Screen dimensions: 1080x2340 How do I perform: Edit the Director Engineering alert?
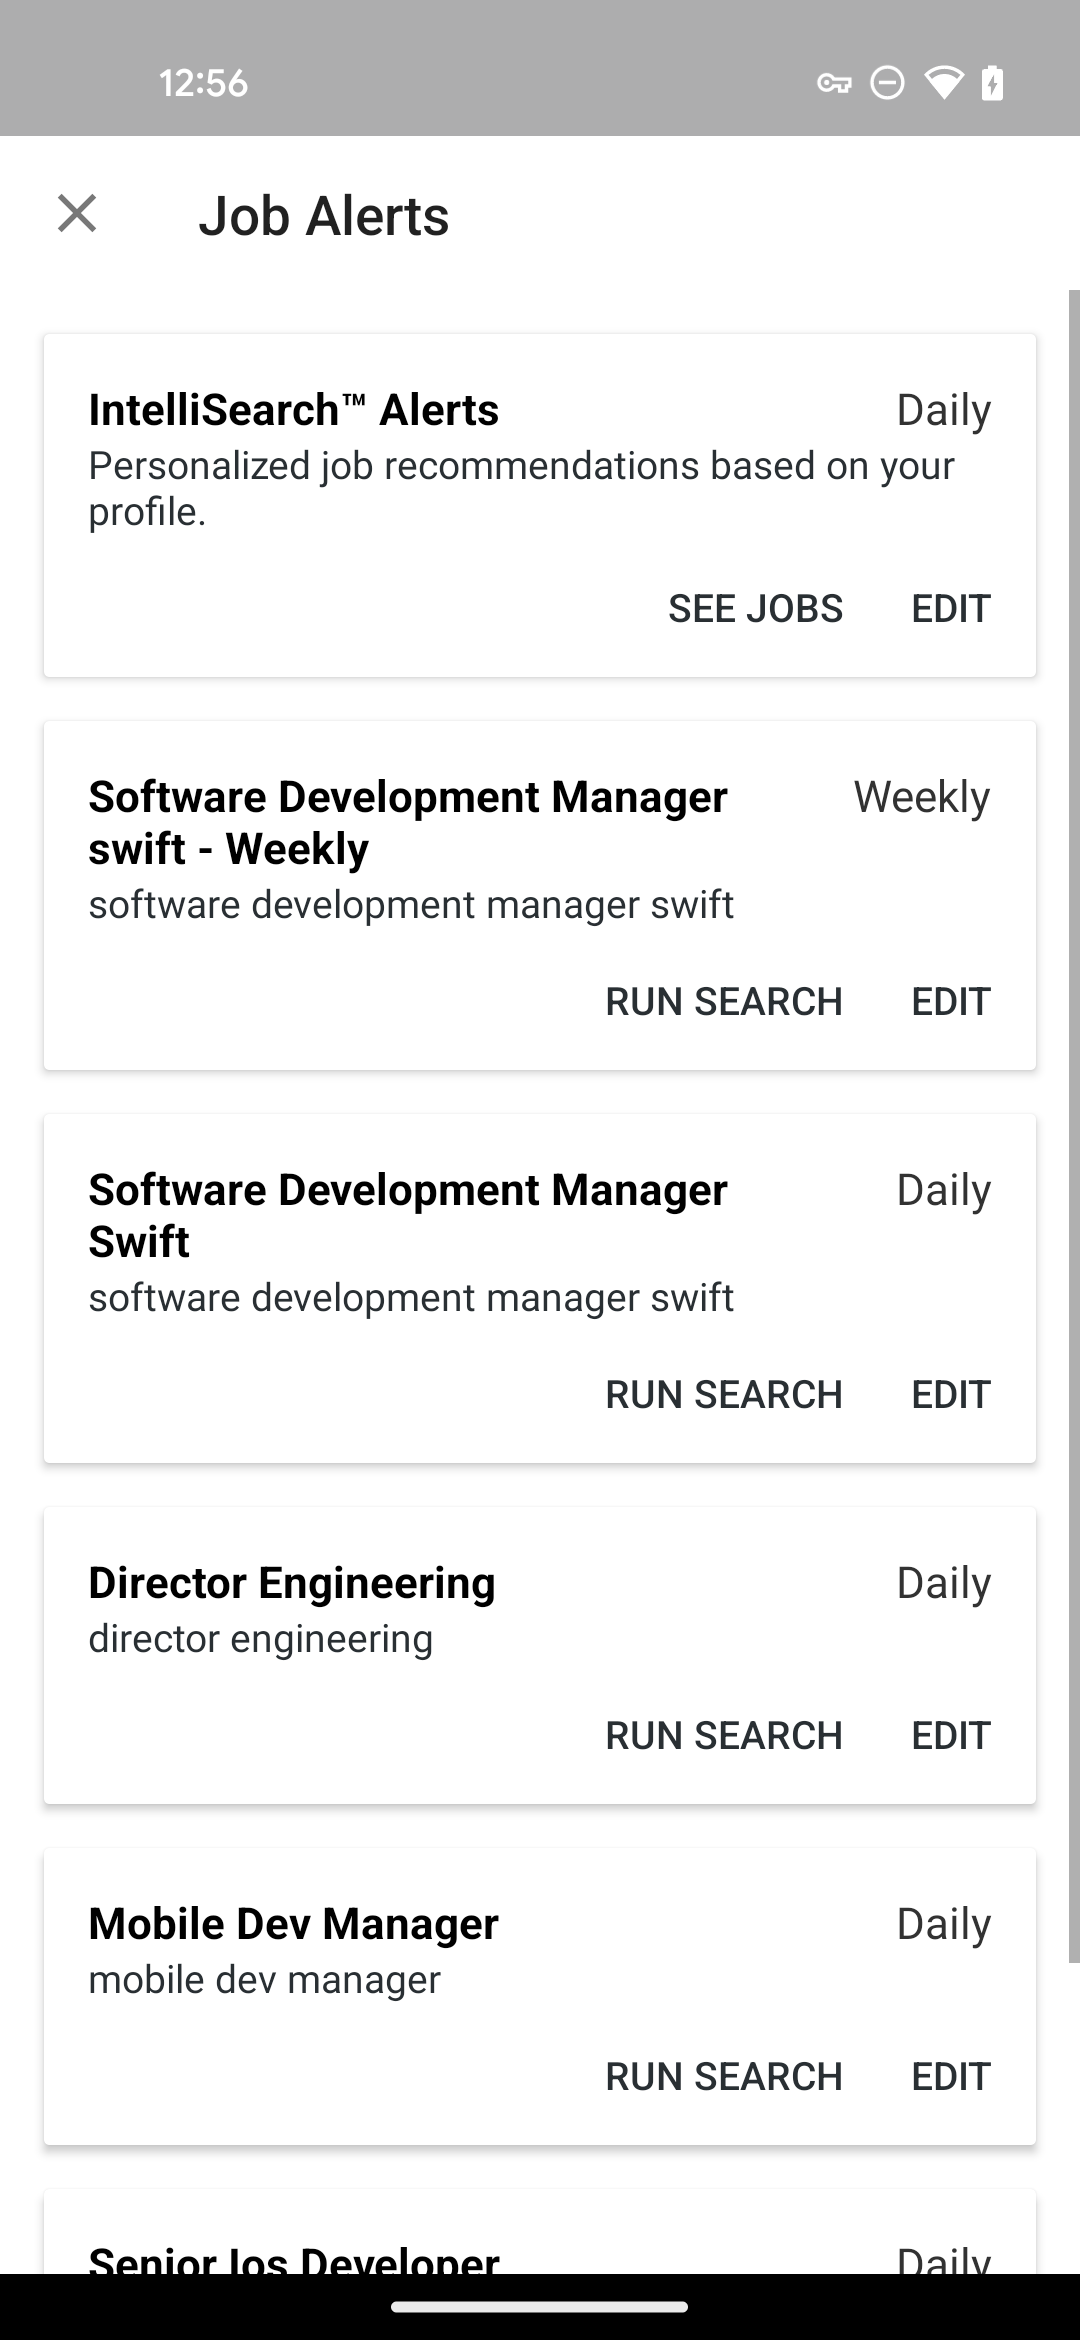pyautogui.click(x=951, y=1735)
